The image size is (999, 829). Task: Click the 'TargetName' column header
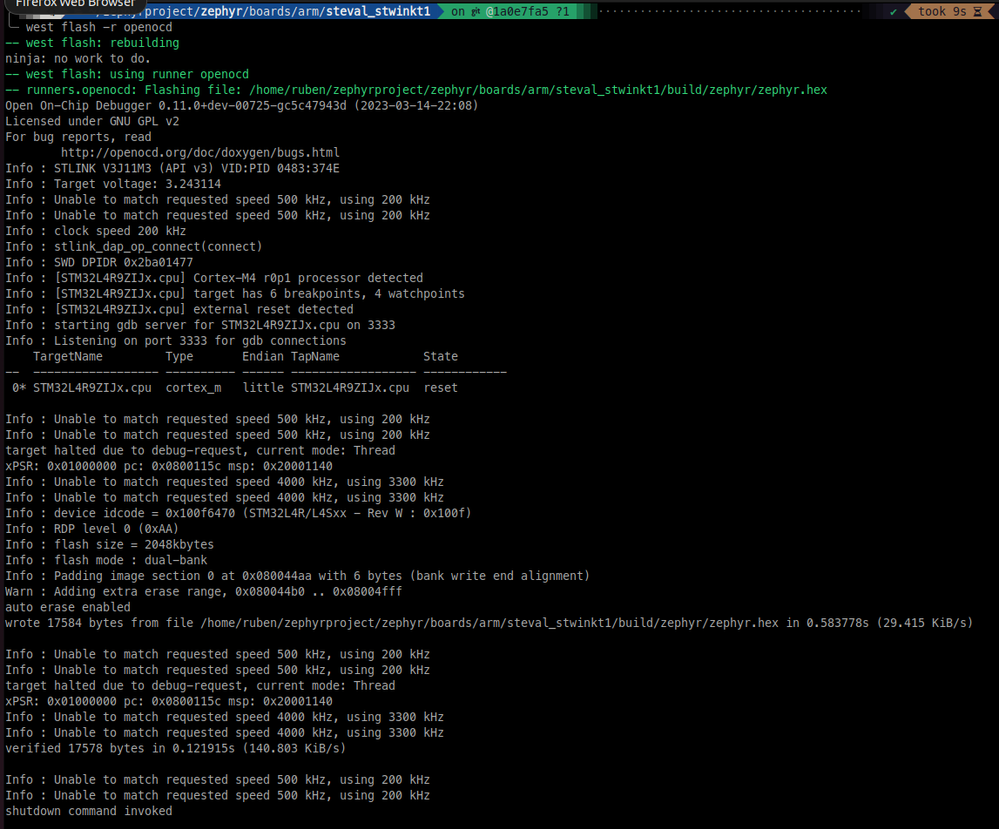pyautogui.click(x=68, y=356)
